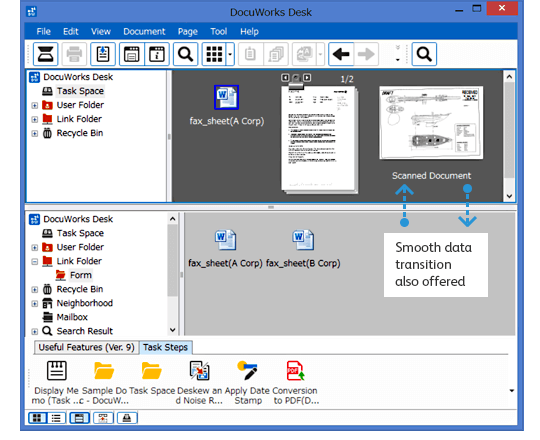
Task: Click the rightmost Search magnifier icon
Action: pyautogui.click(x=424, y=54)
